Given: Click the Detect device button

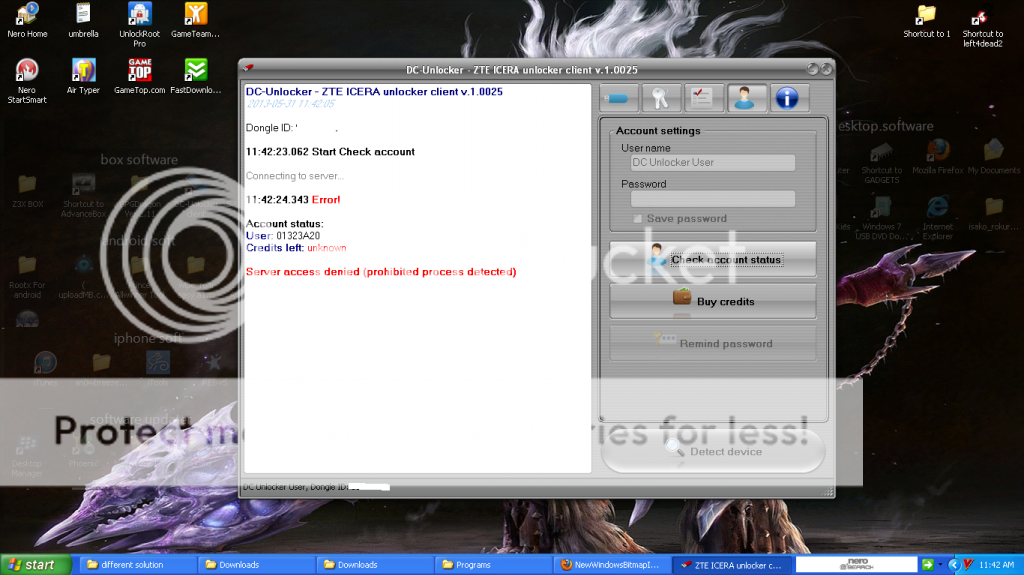Looking at the screenshot, I should click(x=713, y=451).
